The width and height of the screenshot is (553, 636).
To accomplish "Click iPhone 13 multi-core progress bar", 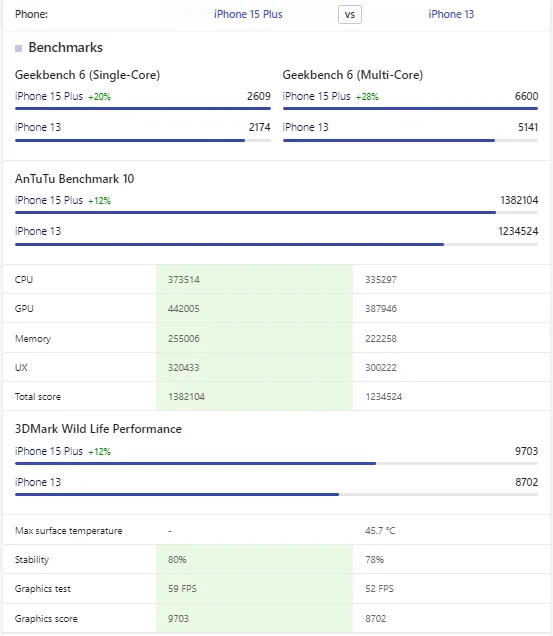I will coord(410,140).
